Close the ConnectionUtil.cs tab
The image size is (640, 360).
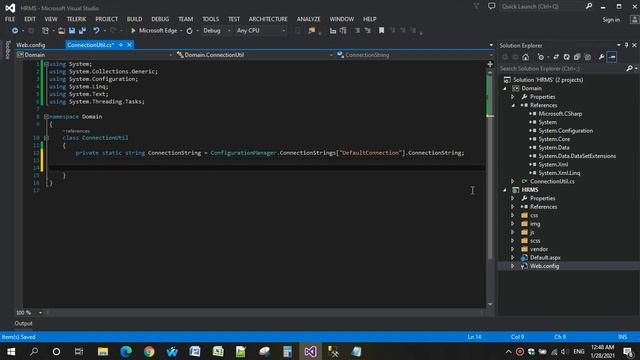point(129,45)
